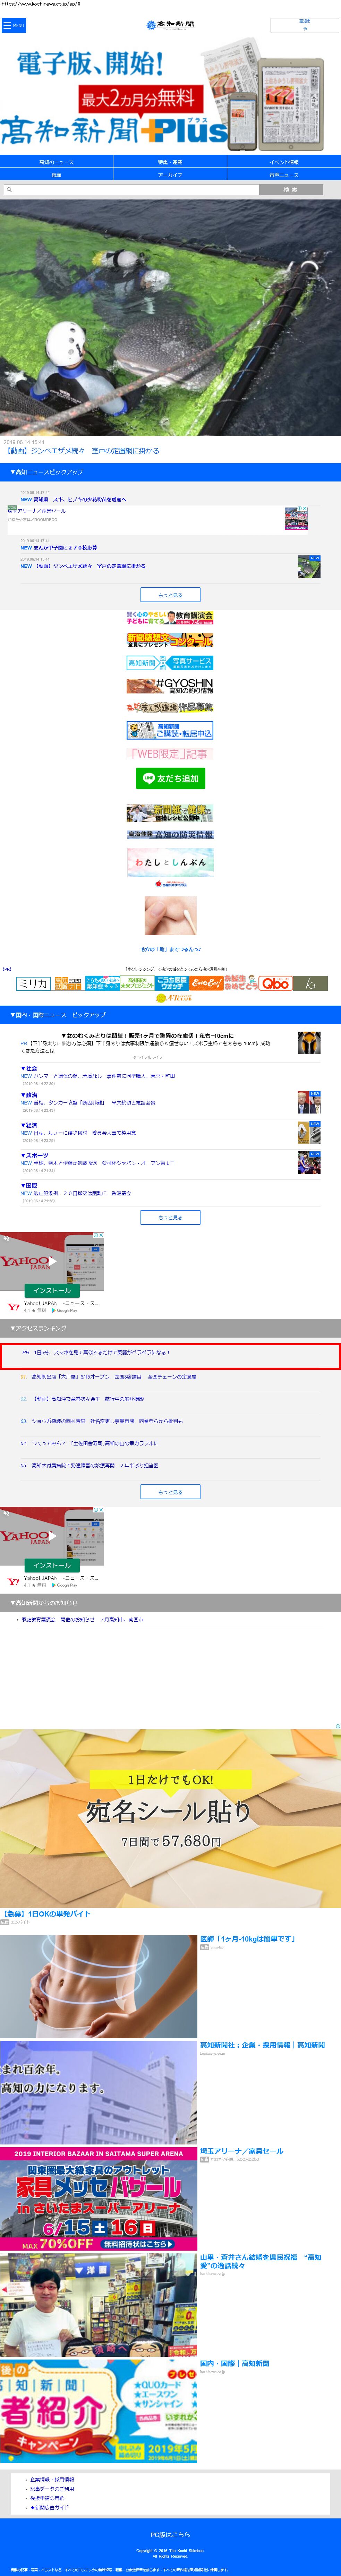Click the Coco Cole sponsor logo
The height and width of the screenshot is (2576, 341).
click(x=206, y=983)
